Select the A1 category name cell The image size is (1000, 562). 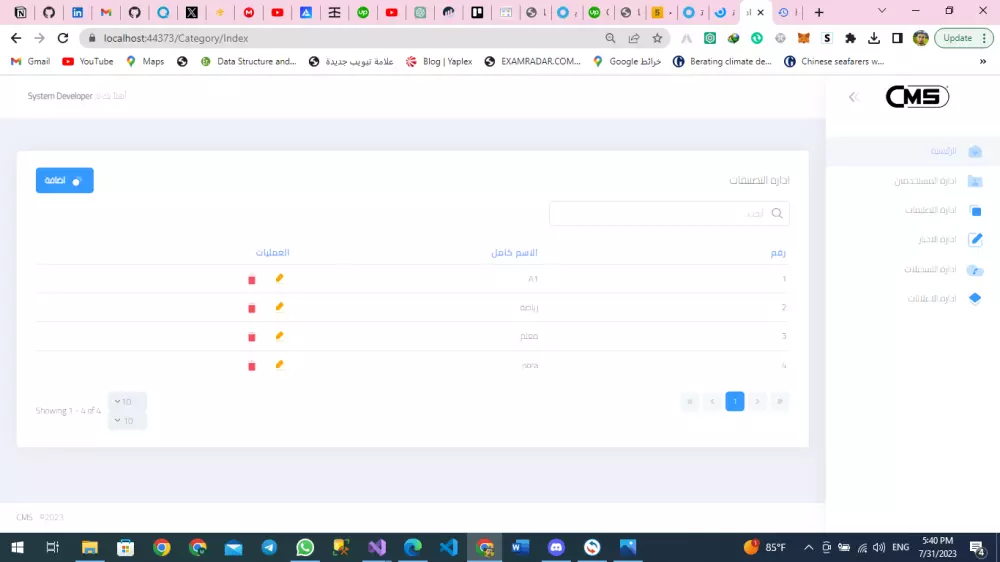click(x=533, y=279)
